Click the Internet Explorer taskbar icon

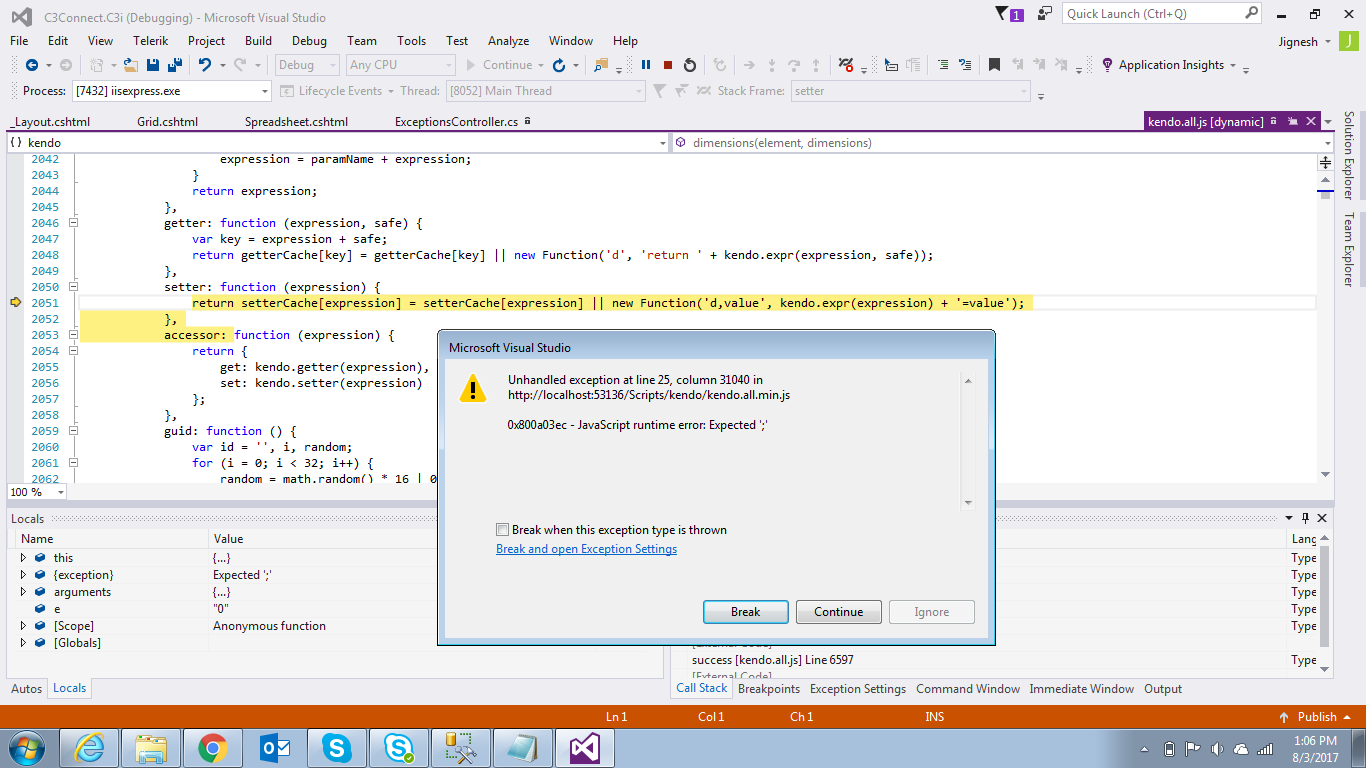(x=88, y=748)
